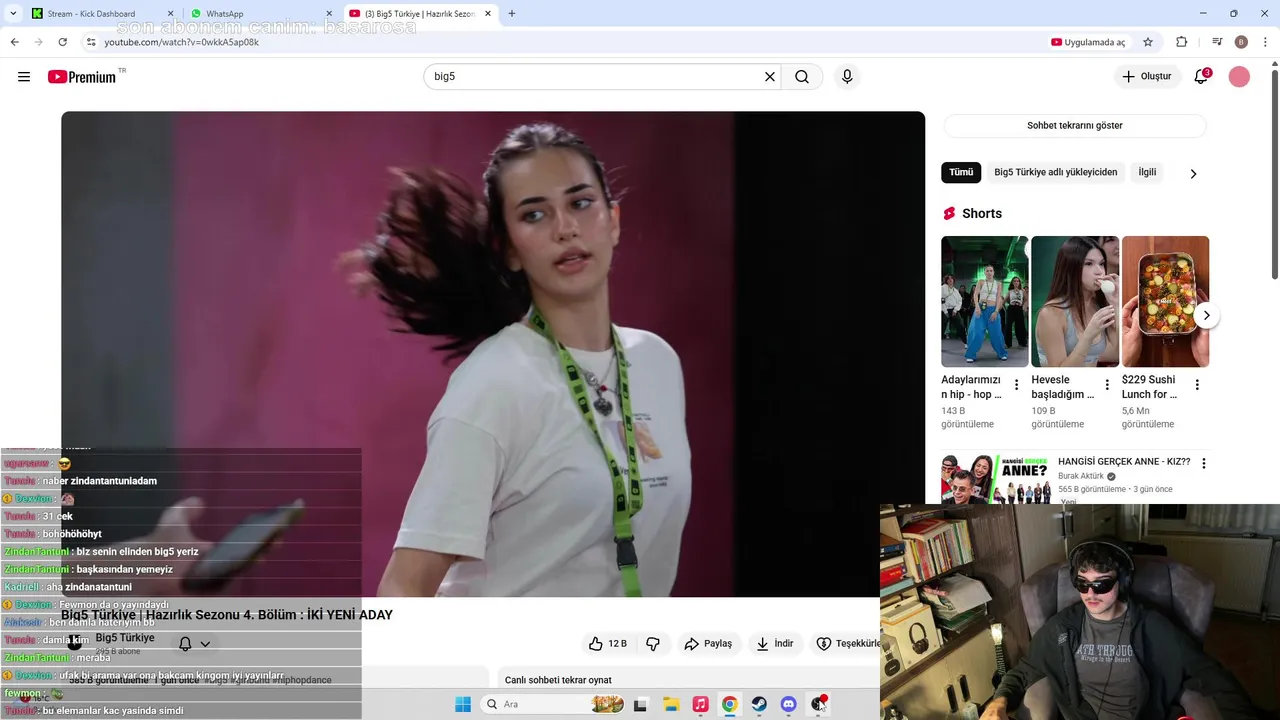This screenshot has width=1280, height=720.
Task: Click the Oluştur create button
Action: tap(1146, 77)
